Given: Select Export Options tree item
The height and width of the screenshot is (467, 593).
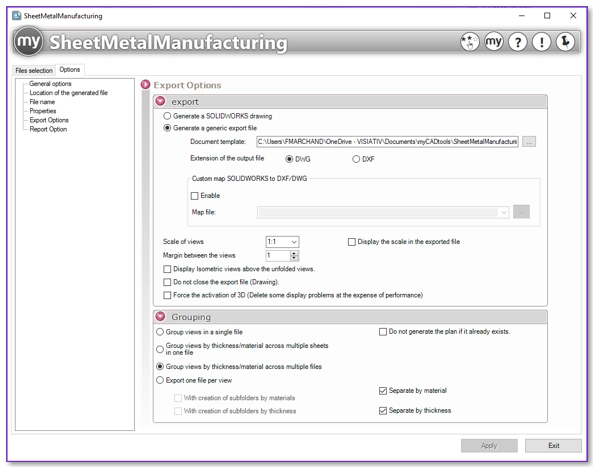Looking at the screenshot, I should point(49,120).
